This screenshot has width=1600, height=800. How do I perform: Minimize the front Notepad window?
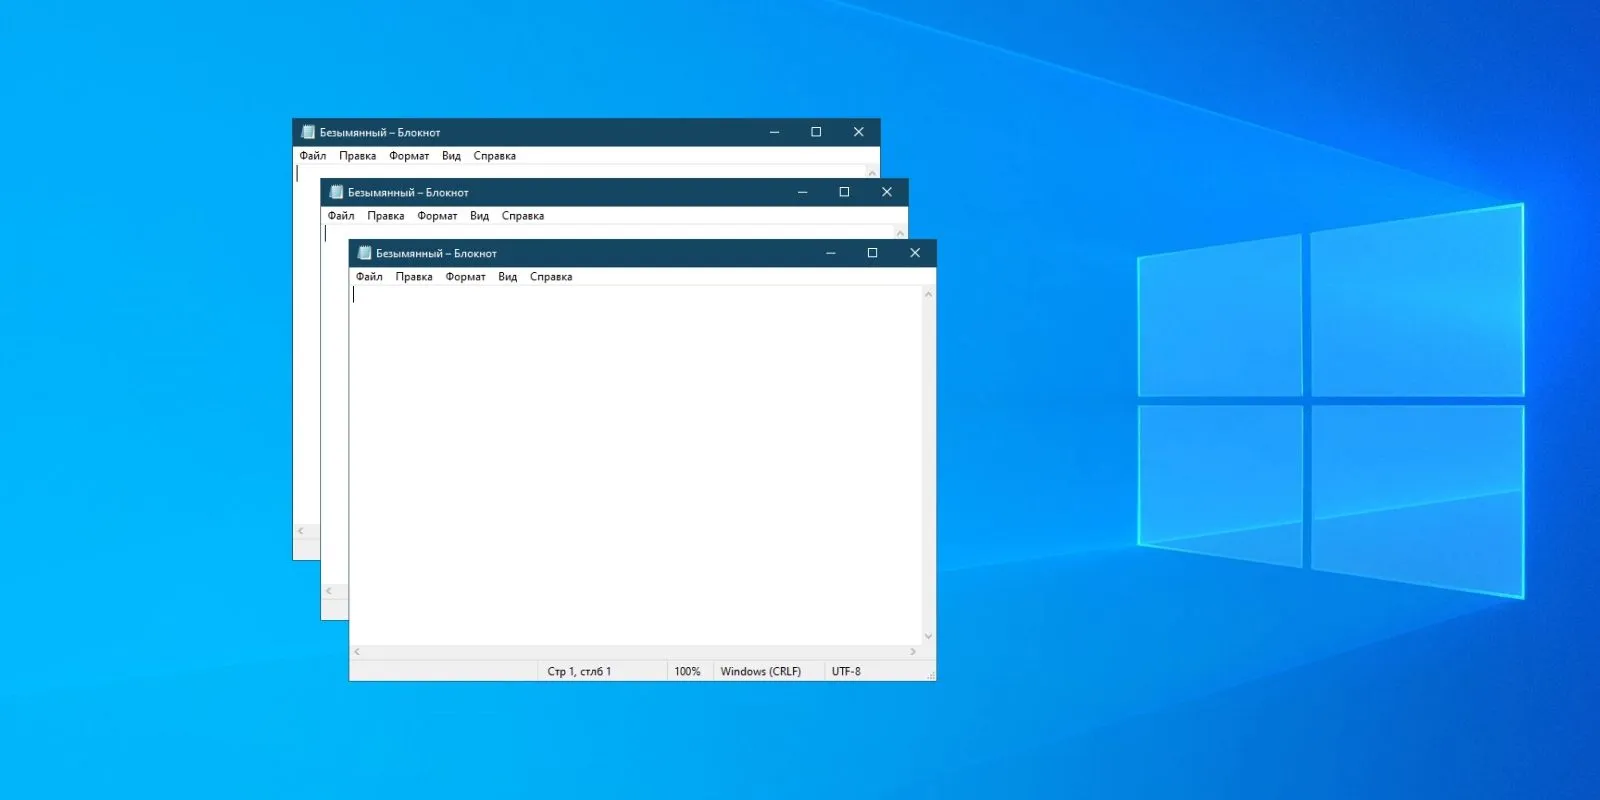coord(830,253)
